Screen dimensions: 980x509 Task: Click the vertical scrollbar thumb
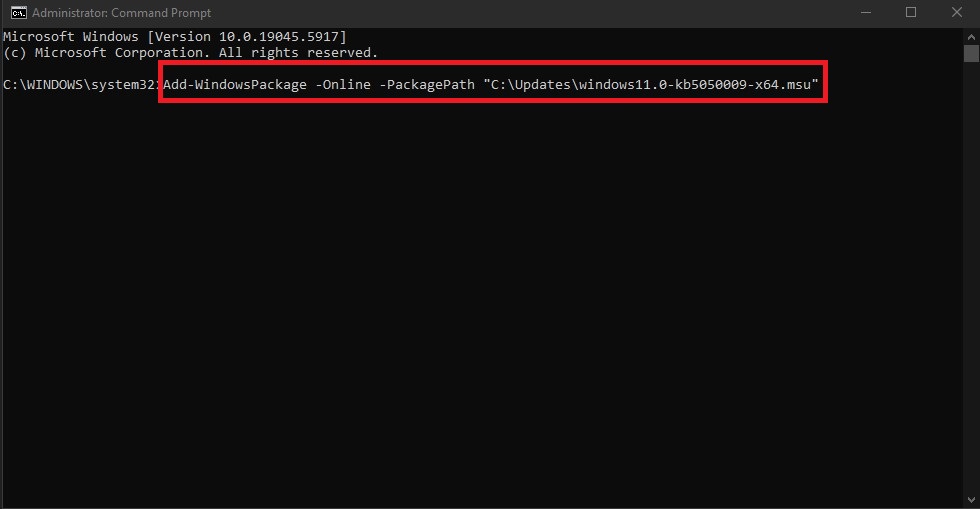(970, 53)
